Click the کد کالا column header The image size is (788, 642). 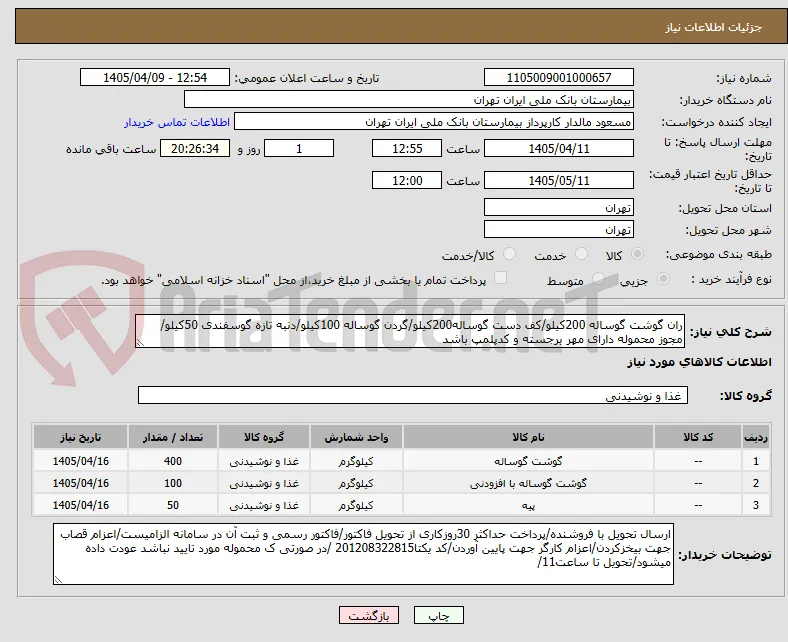(x=698, y=437)
